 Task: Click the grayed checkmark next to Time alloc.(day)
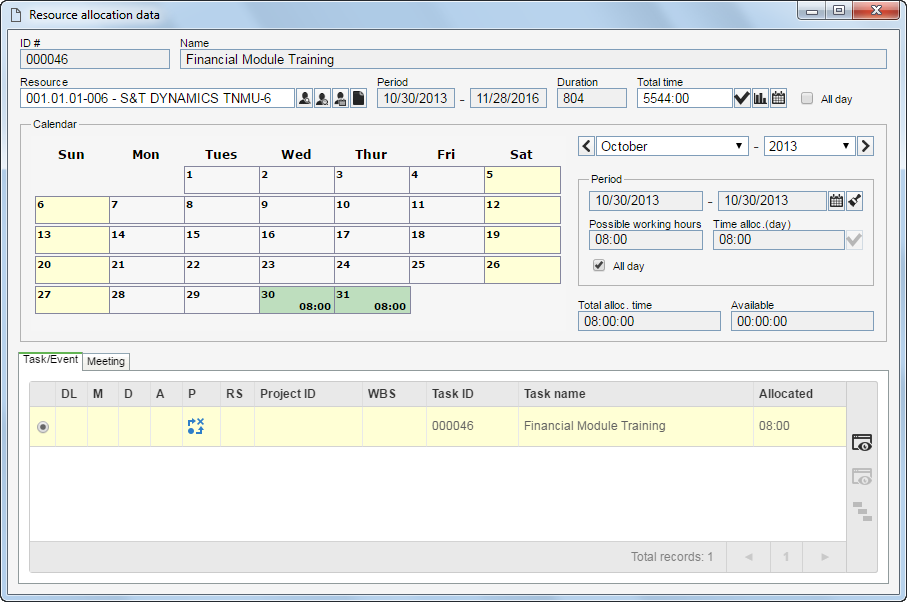[854, 239]
